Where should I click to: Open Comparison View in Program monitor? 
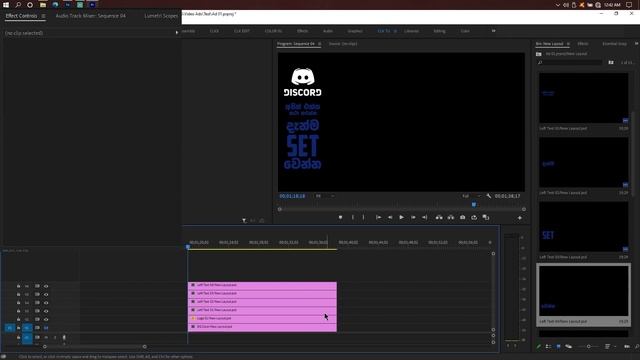pos(486,218)
